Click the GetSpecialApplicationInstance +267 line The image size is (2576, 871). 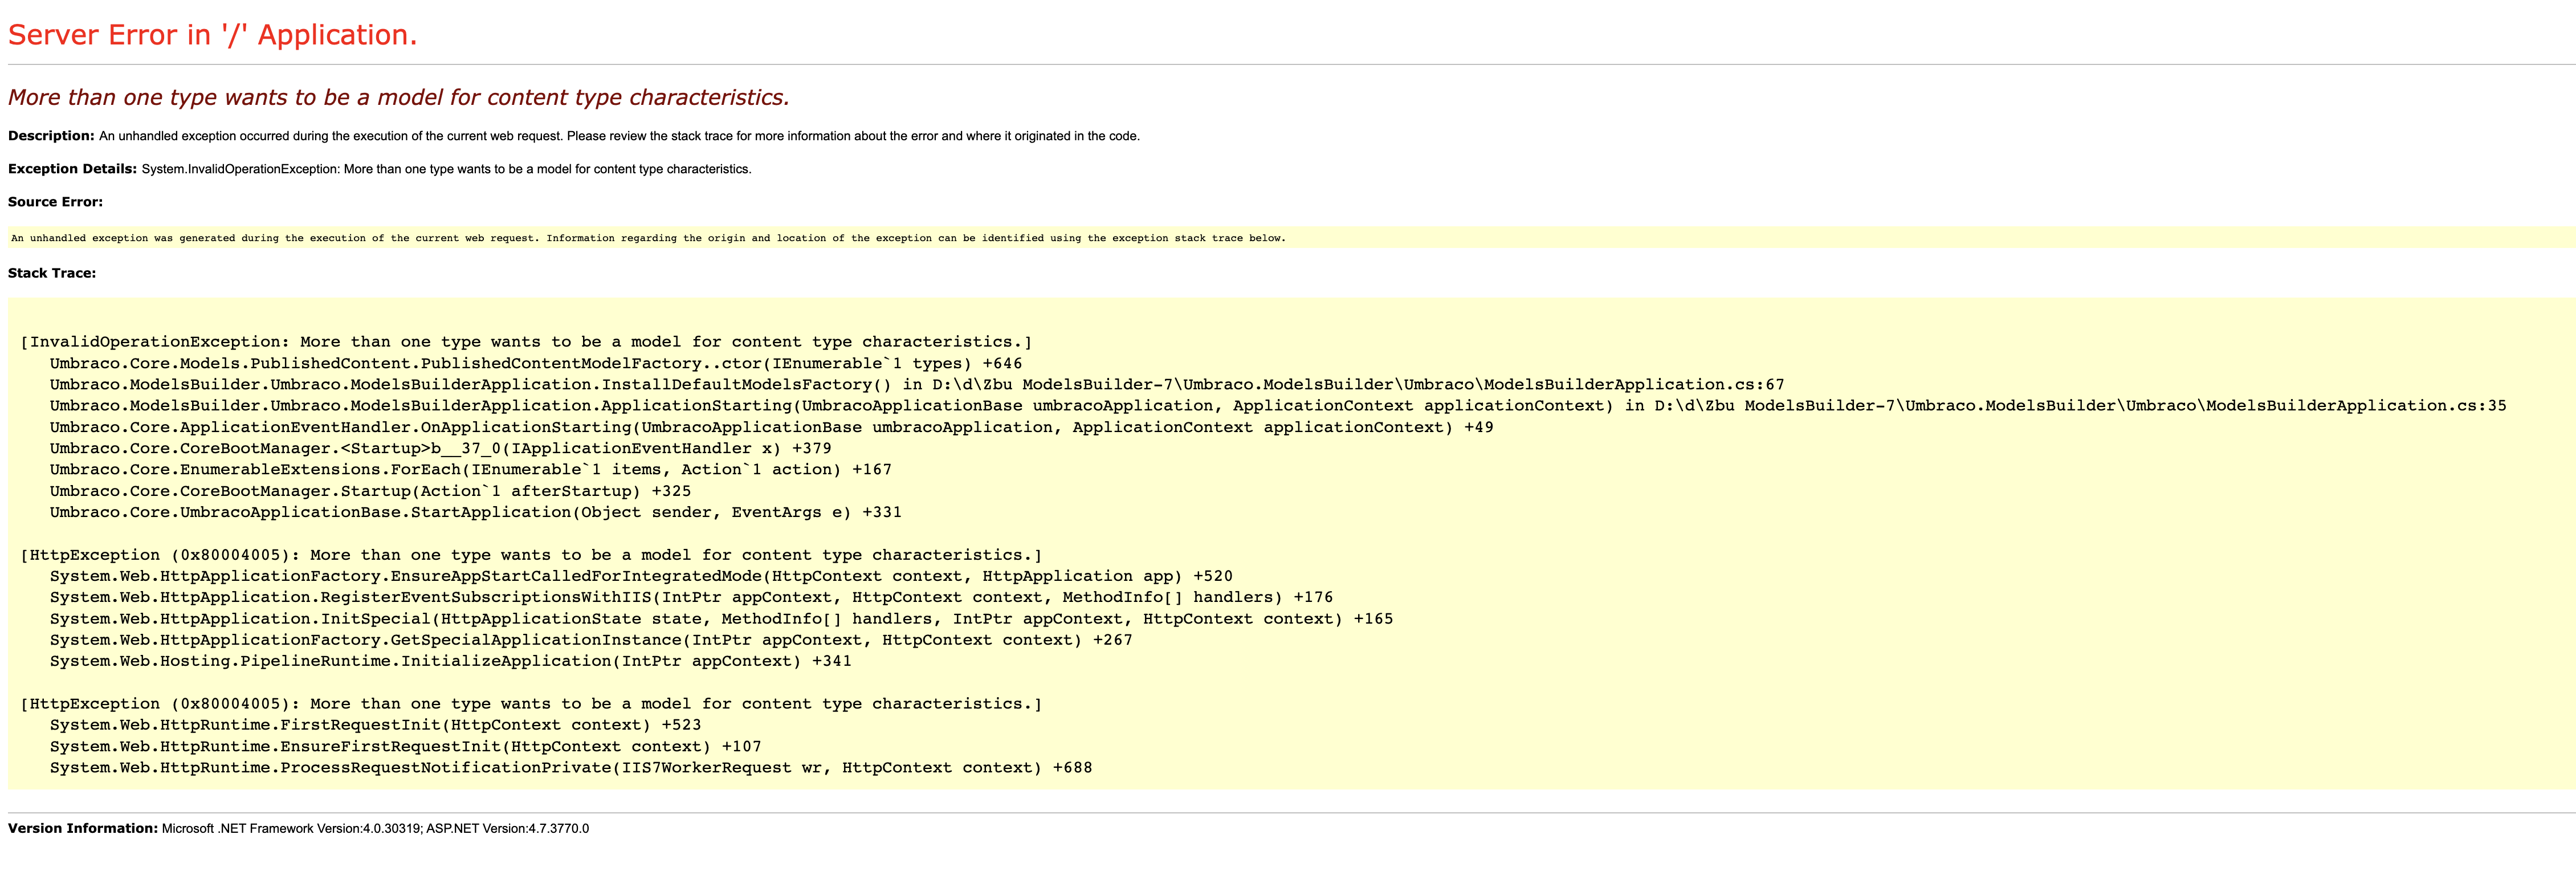591,640
